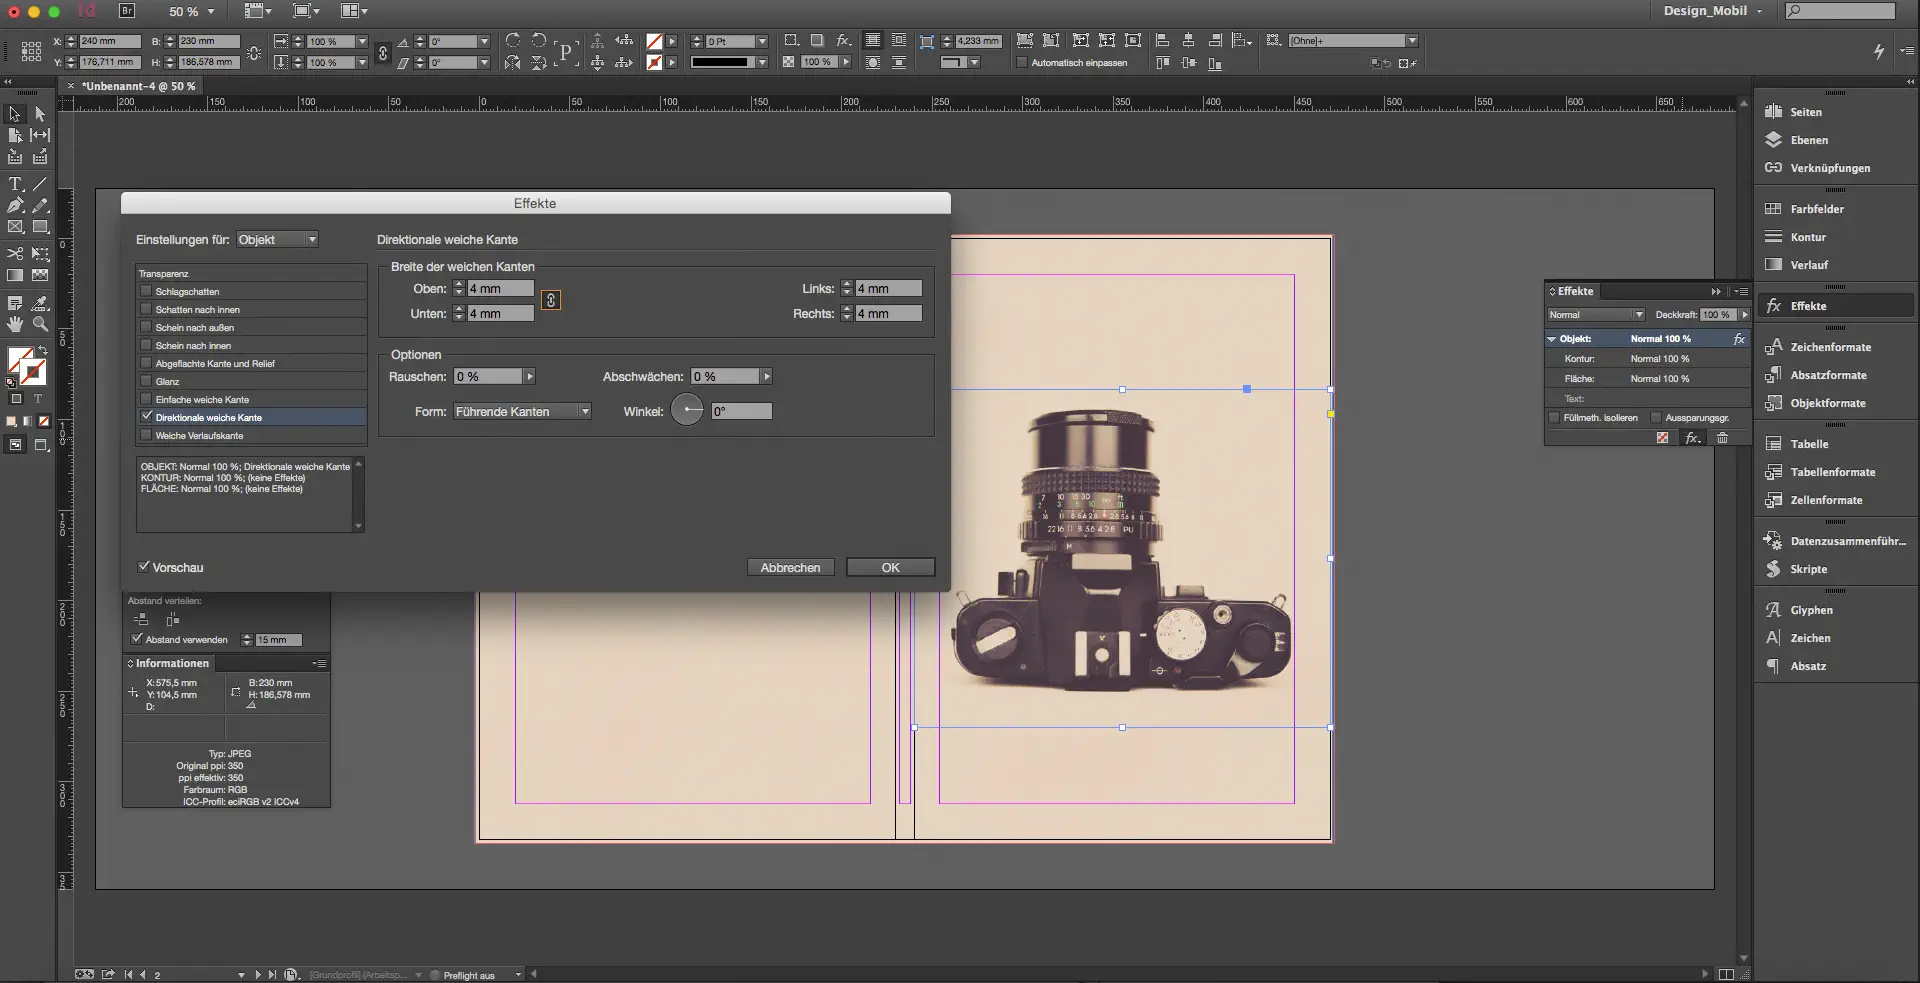Open the Ebenen layers panel
The height and width of the screenshot is (983, 1920).
point(1808,140)
